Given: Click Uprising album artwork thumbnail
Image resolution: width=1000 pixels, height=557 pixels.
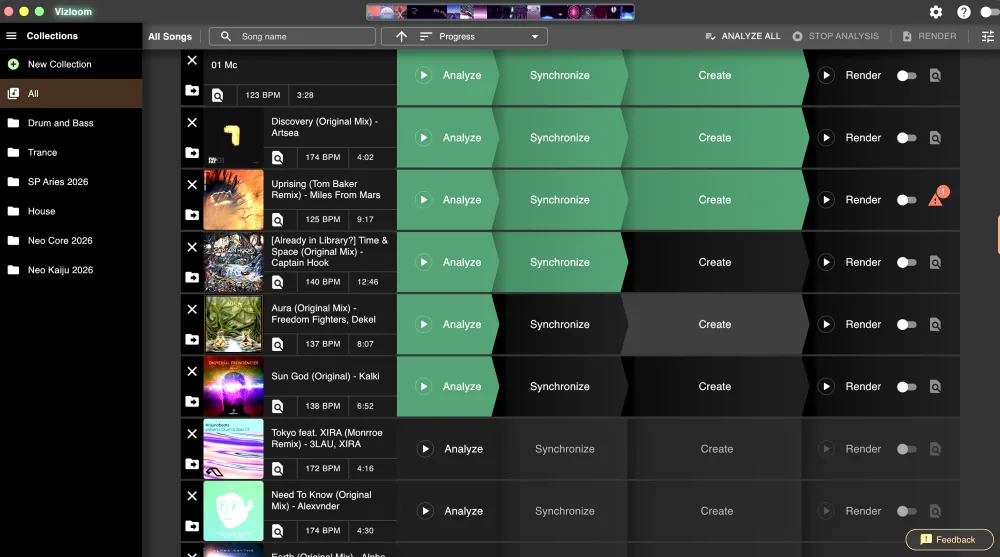Looking at the screenshot, I should tap(233, 200).
